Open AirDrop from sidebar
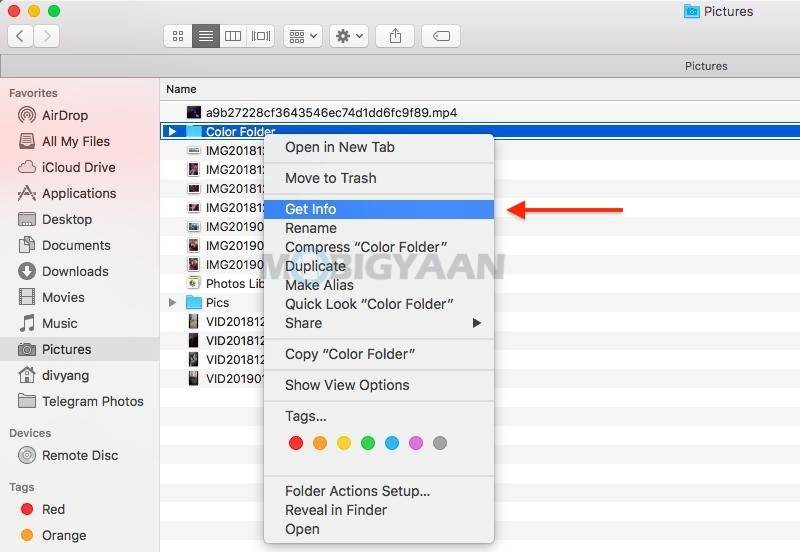This screenshot has width=800, height=552. pos(64,115)
